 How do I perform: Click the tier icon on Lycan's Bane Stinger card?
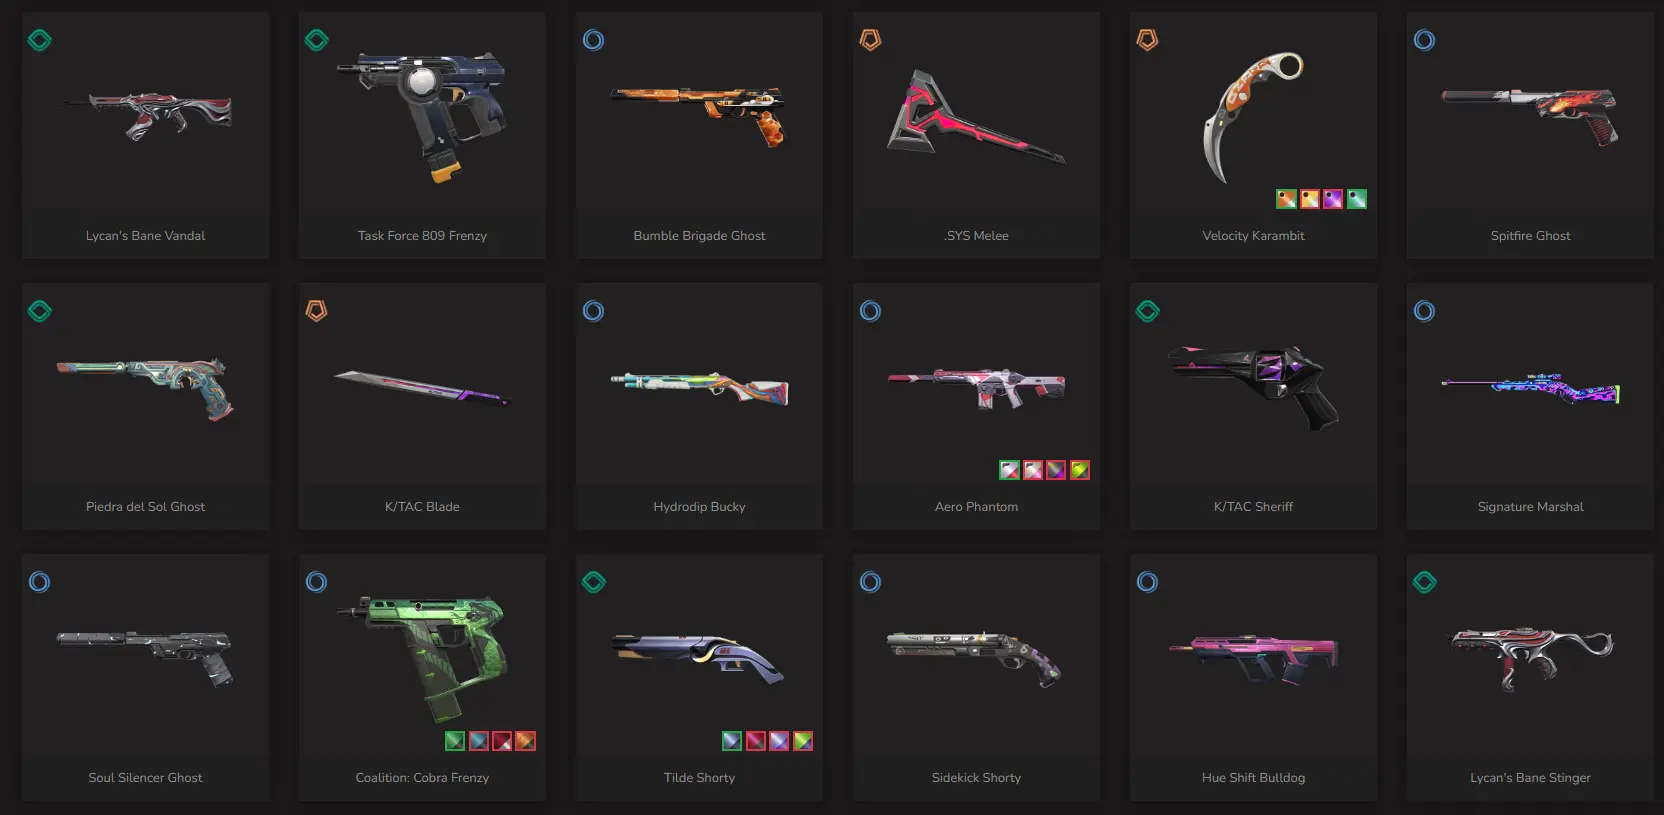[x=1425, y=582]
